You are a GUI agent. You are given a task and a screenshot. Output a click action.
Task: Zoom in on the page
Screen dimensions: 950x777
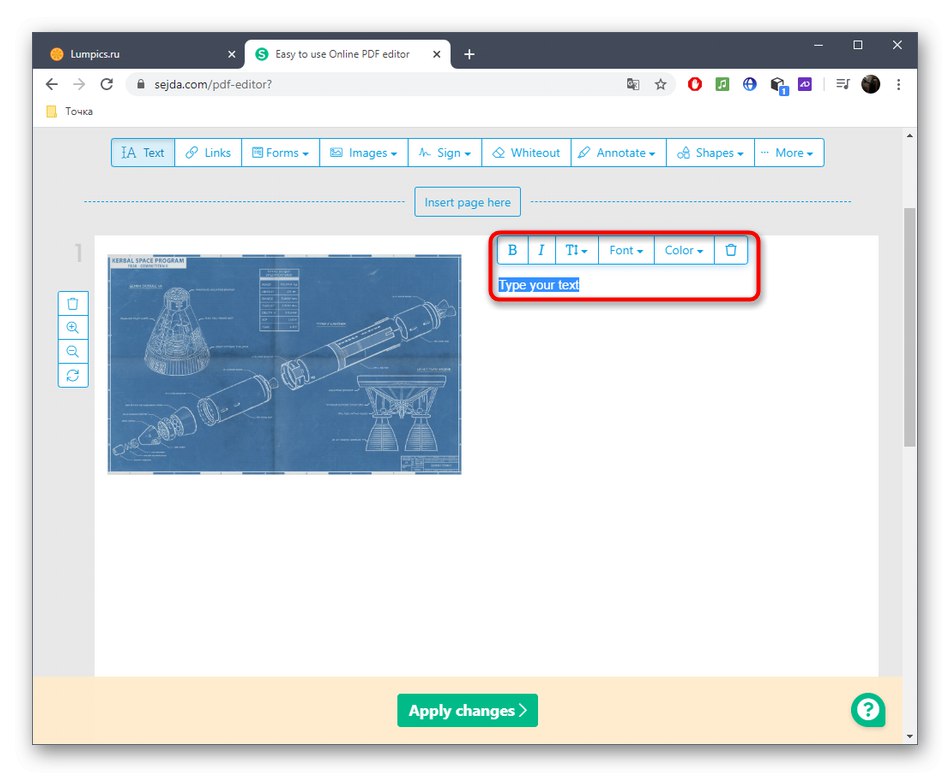72,327
